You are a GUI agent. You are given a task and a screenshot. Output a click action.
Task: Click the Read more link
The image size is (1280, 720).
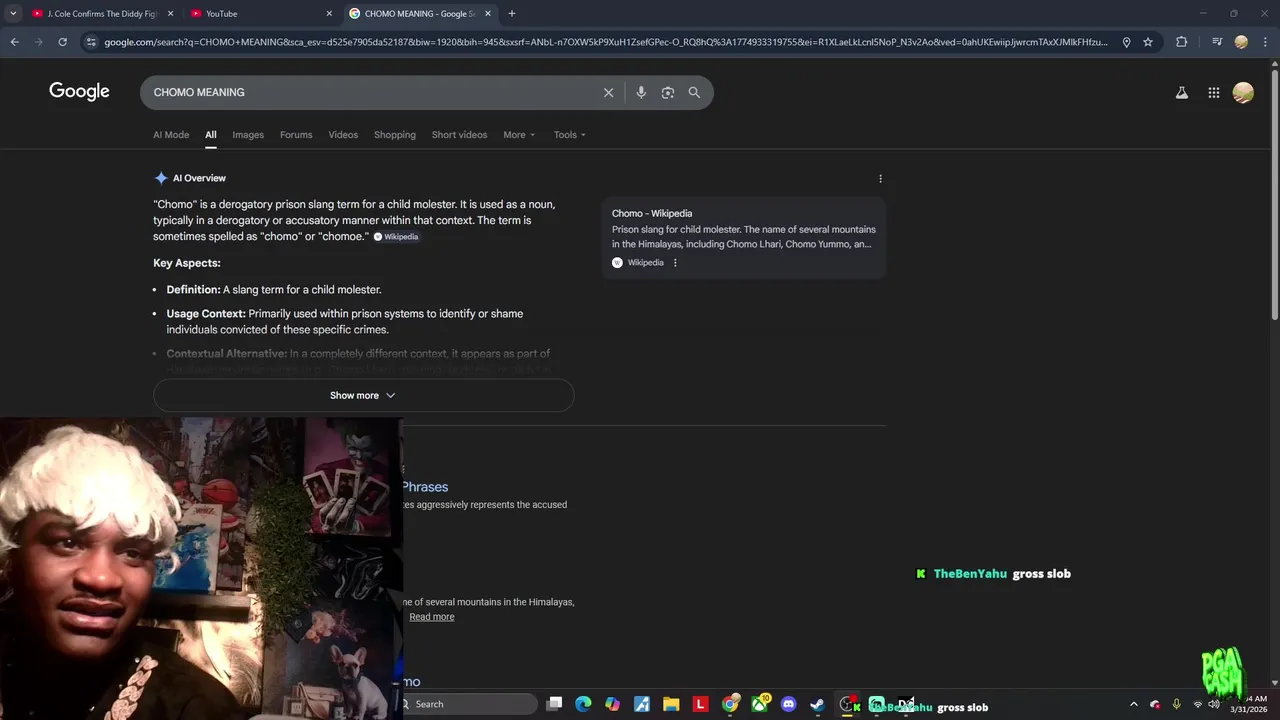point(432,617)
